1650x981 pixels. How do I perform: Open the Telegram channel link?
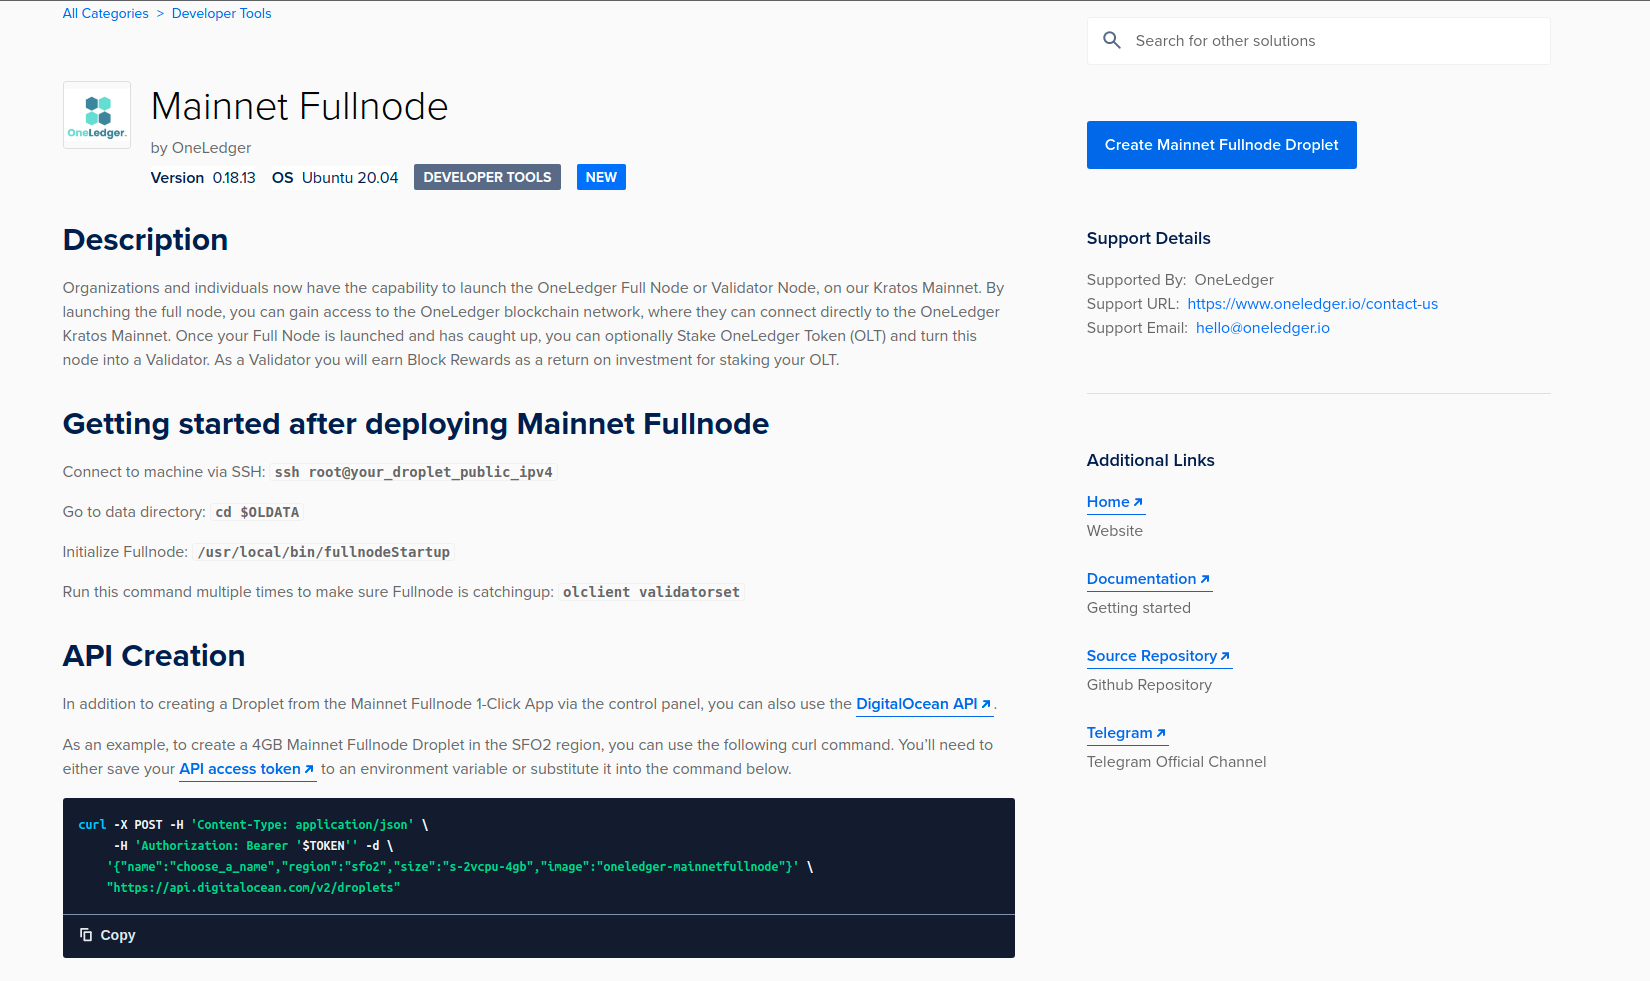pos(1119,733)
